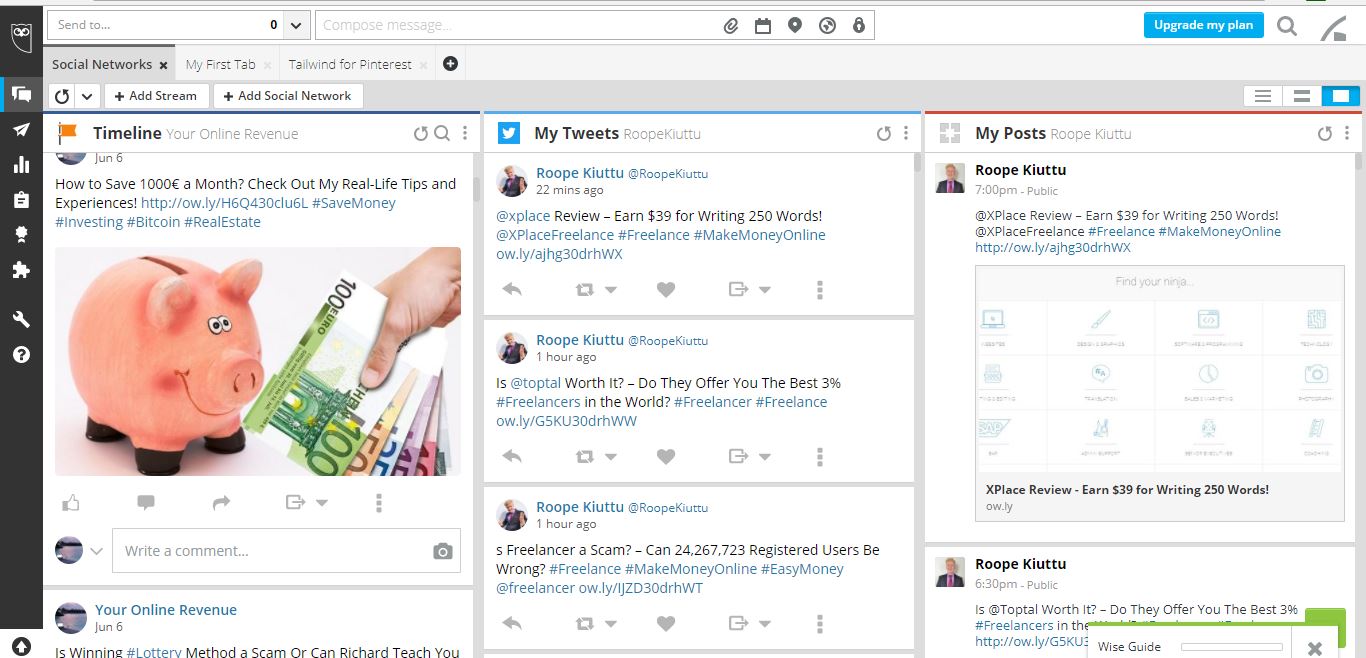Comment on the piggy bank post
The image size is (1366, 658).
[x=146, y=502]
